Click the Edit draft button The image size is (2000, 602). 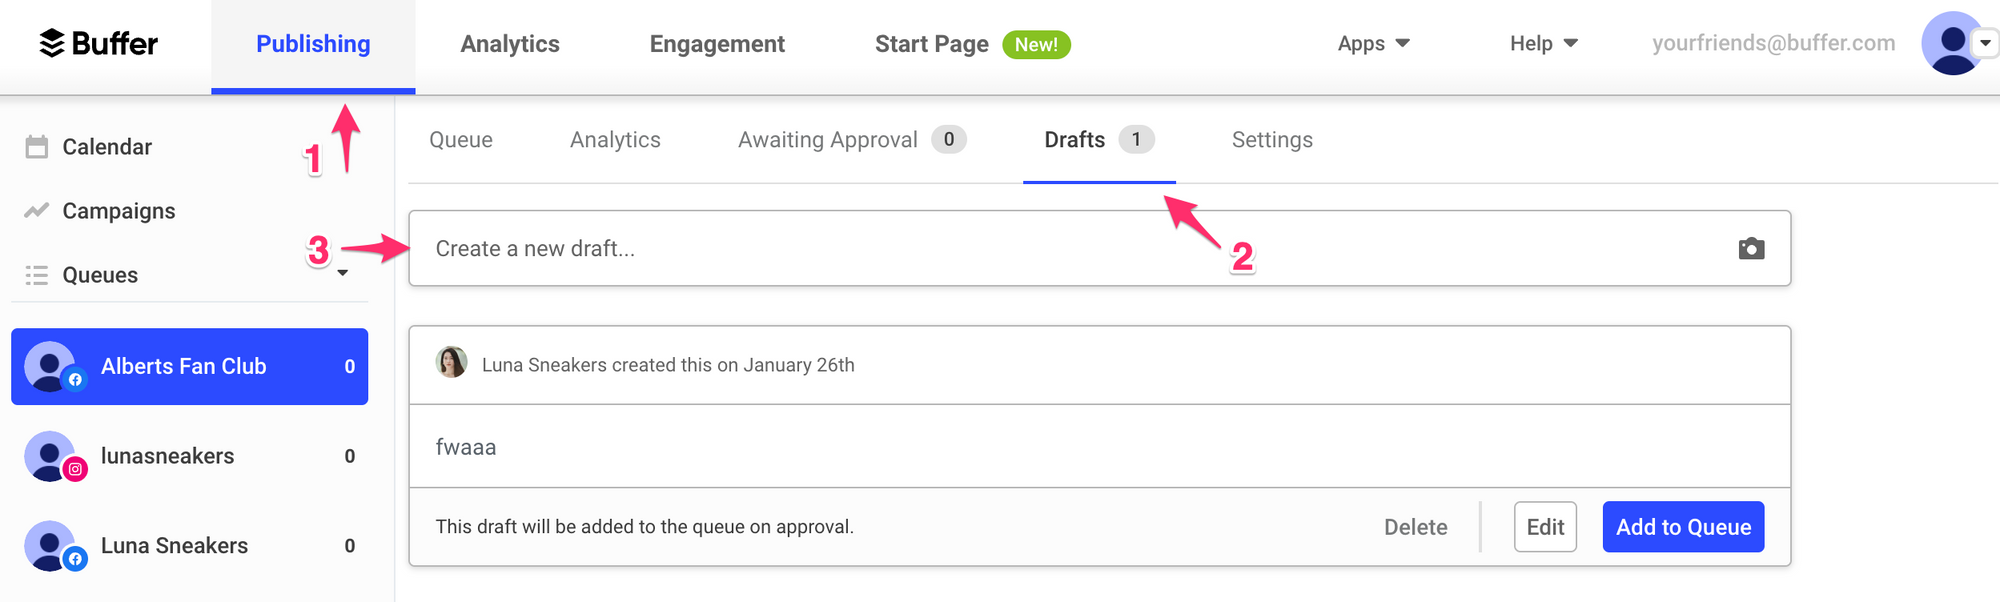pos(1545,527)
